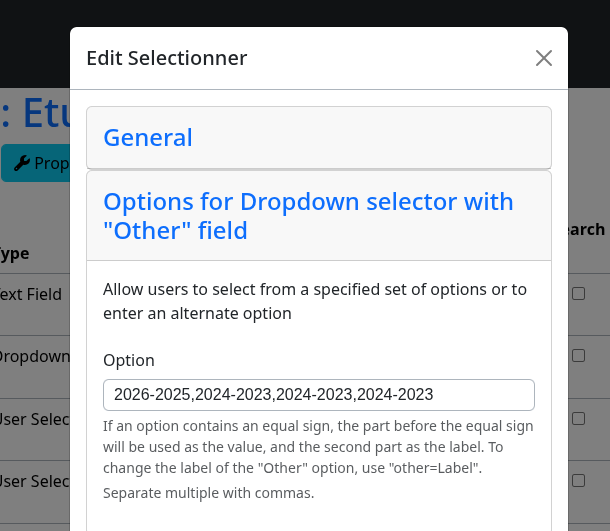Viewport: 610px width, 531px height.
Task: Toggle search checkbox in Dropdown row
Action: click(x=578, y=356)
